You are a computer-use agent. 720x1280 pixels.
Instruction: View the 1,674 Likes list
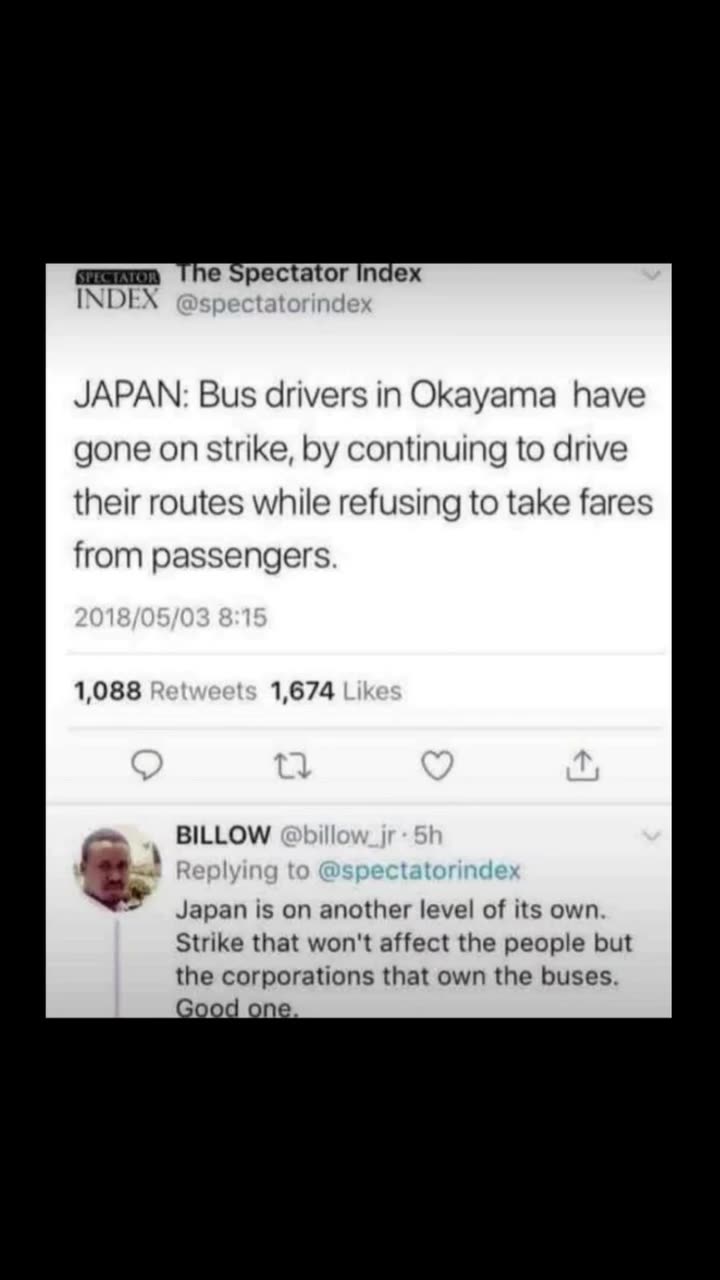tap(336, 691)
